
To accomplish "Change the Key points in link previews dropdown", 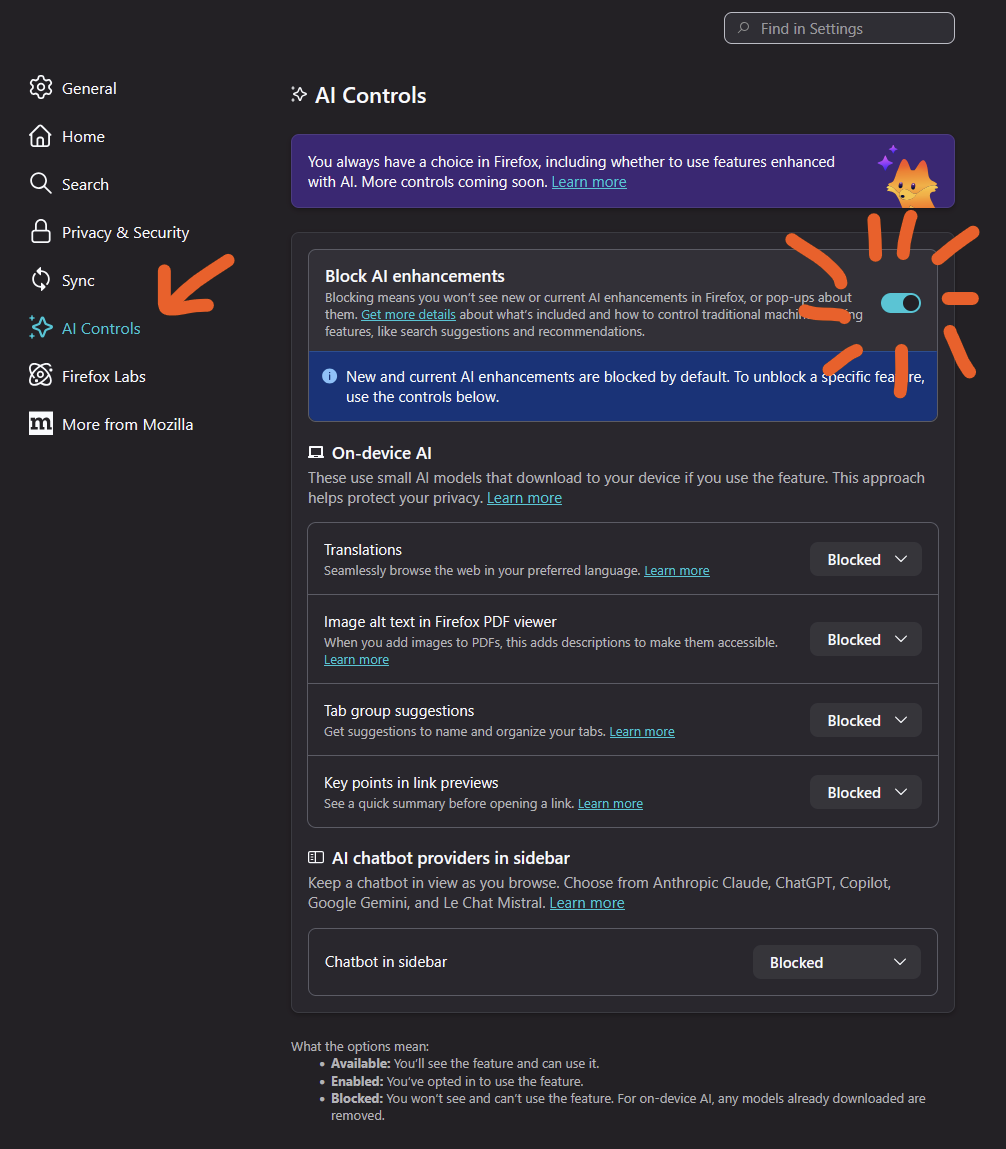I will coord(865,793).
